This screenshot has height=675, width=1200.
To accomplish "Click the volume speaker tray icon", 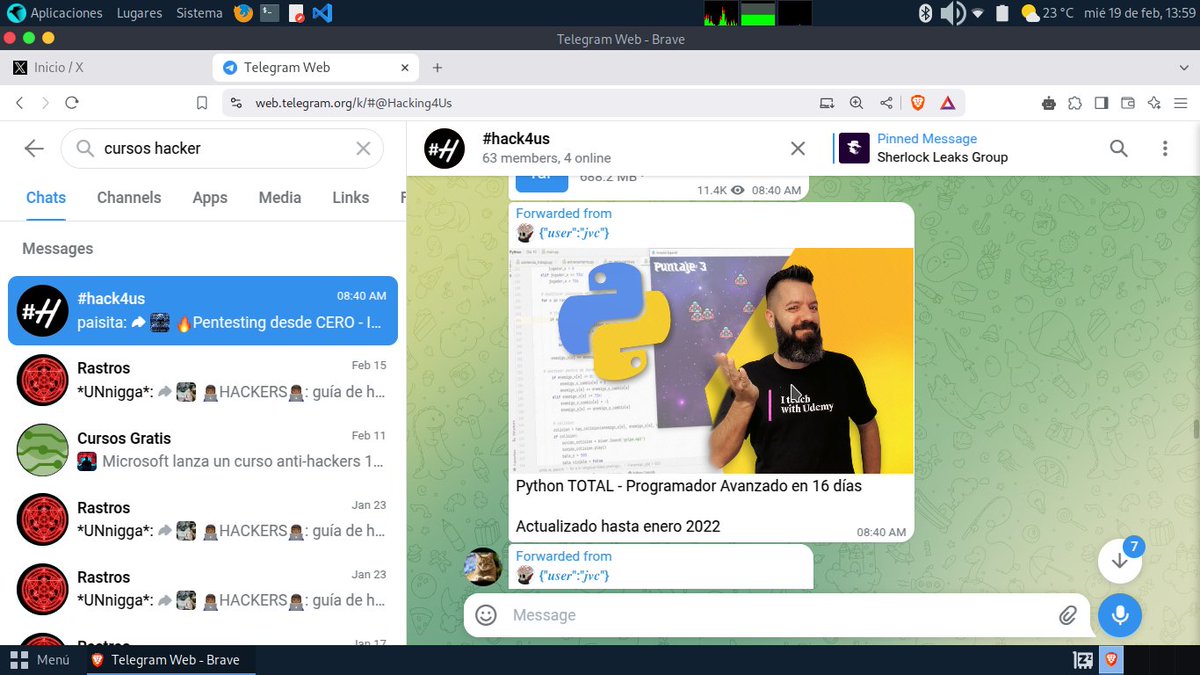I will pyautogui.click(x=952, y=13).
